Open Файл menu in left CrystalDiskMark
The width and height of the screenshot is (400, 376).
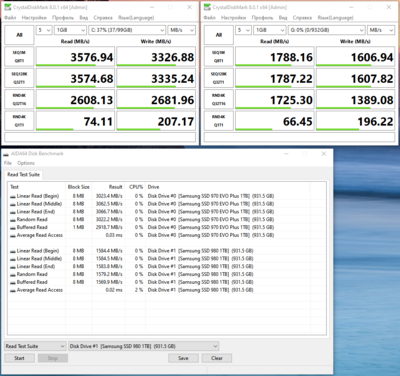10,18
